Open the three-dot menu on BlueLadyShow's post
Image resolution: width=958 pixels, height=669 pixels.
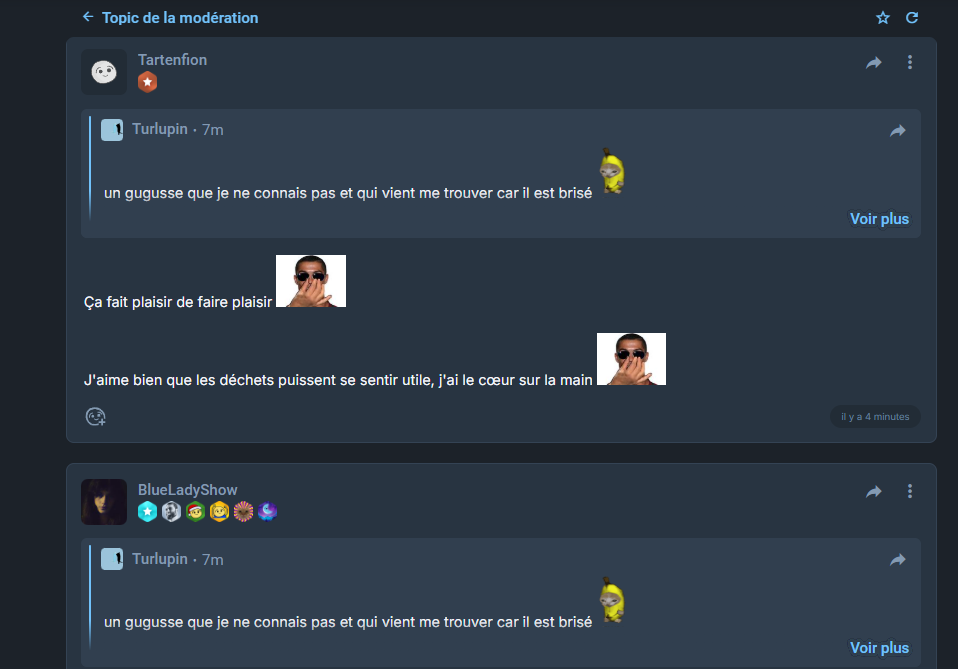pos(910,491)
